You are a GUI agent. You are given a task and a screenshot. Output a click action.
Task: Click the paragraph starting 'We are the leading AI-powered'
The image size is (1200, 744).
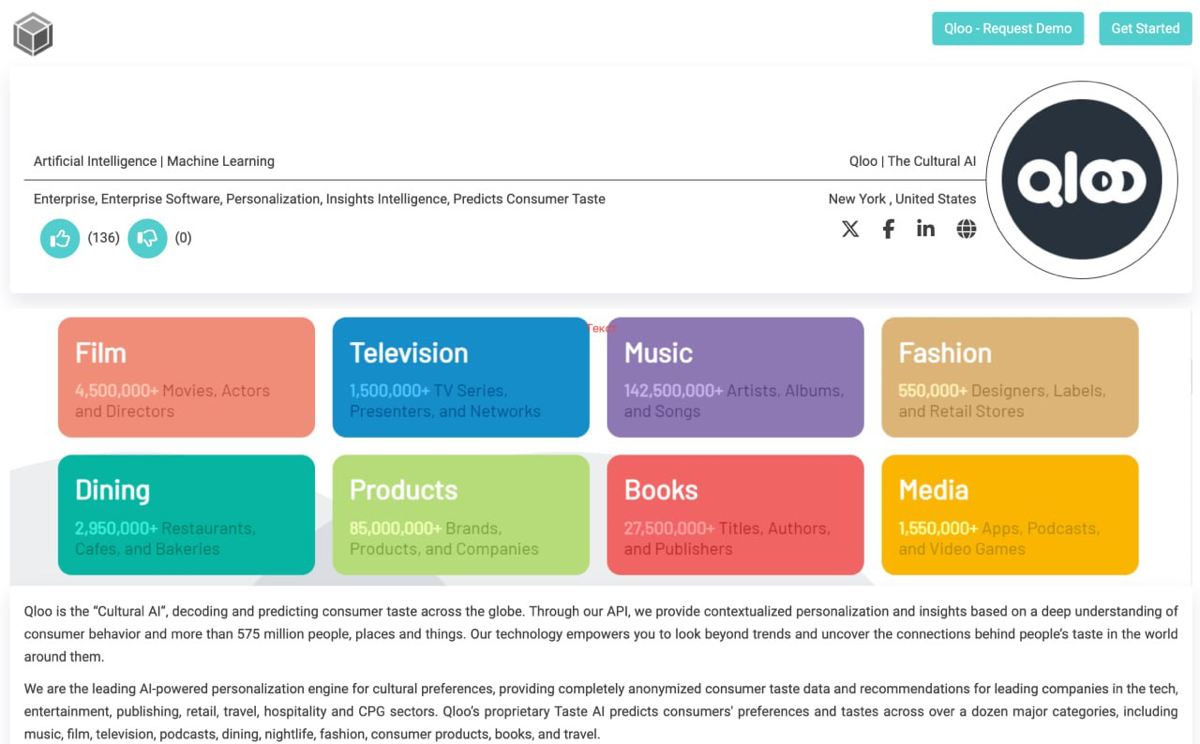click(x=601, y=712)
